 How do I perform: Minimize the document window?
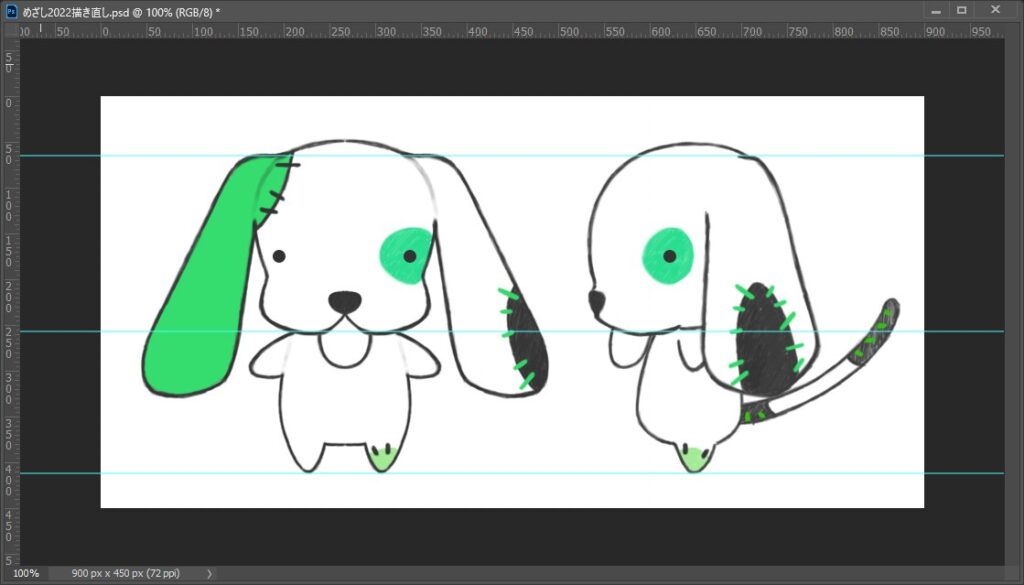(x=936, y=11)
